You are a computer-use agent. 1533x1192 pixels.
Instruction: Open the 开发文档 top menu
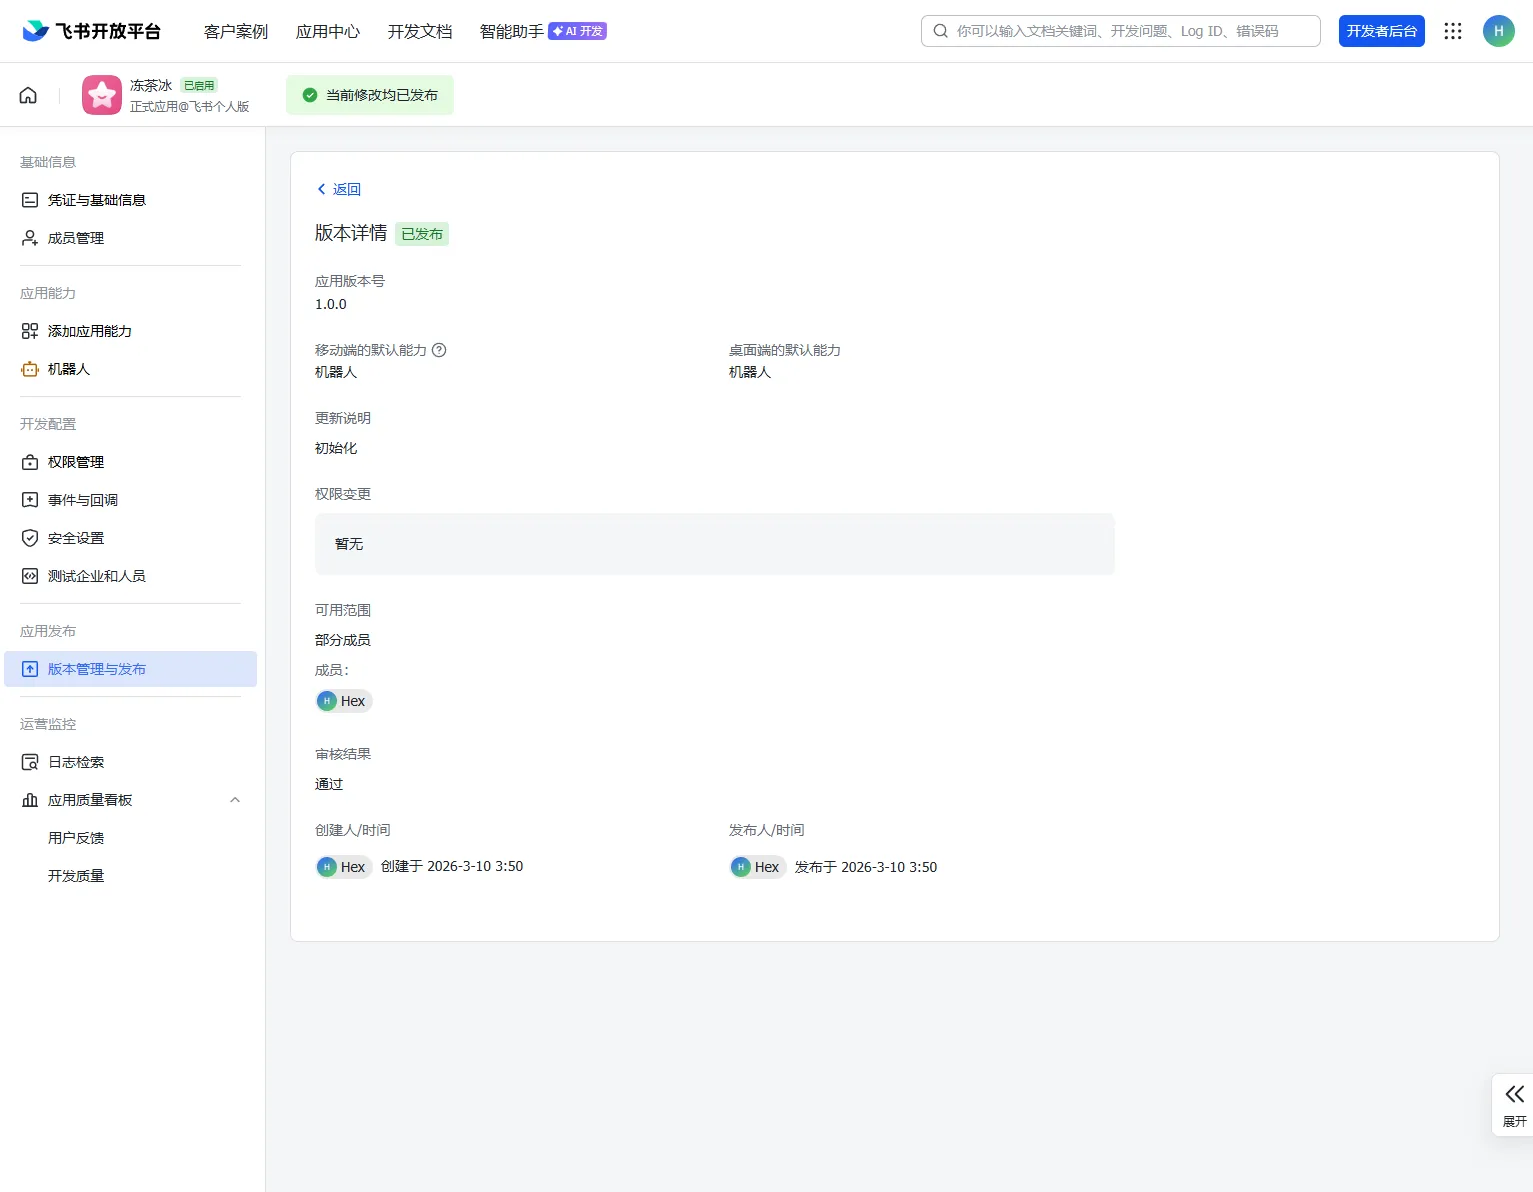pos(420,31)
